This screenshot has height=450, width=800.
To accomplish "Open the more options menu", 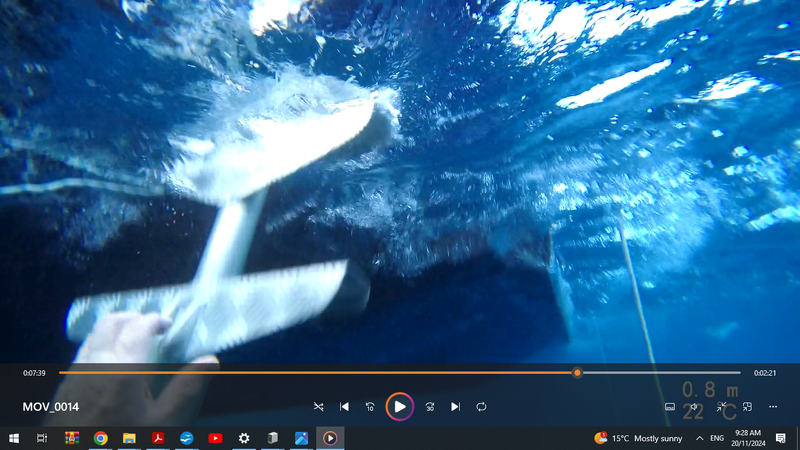I will [773, 407].
